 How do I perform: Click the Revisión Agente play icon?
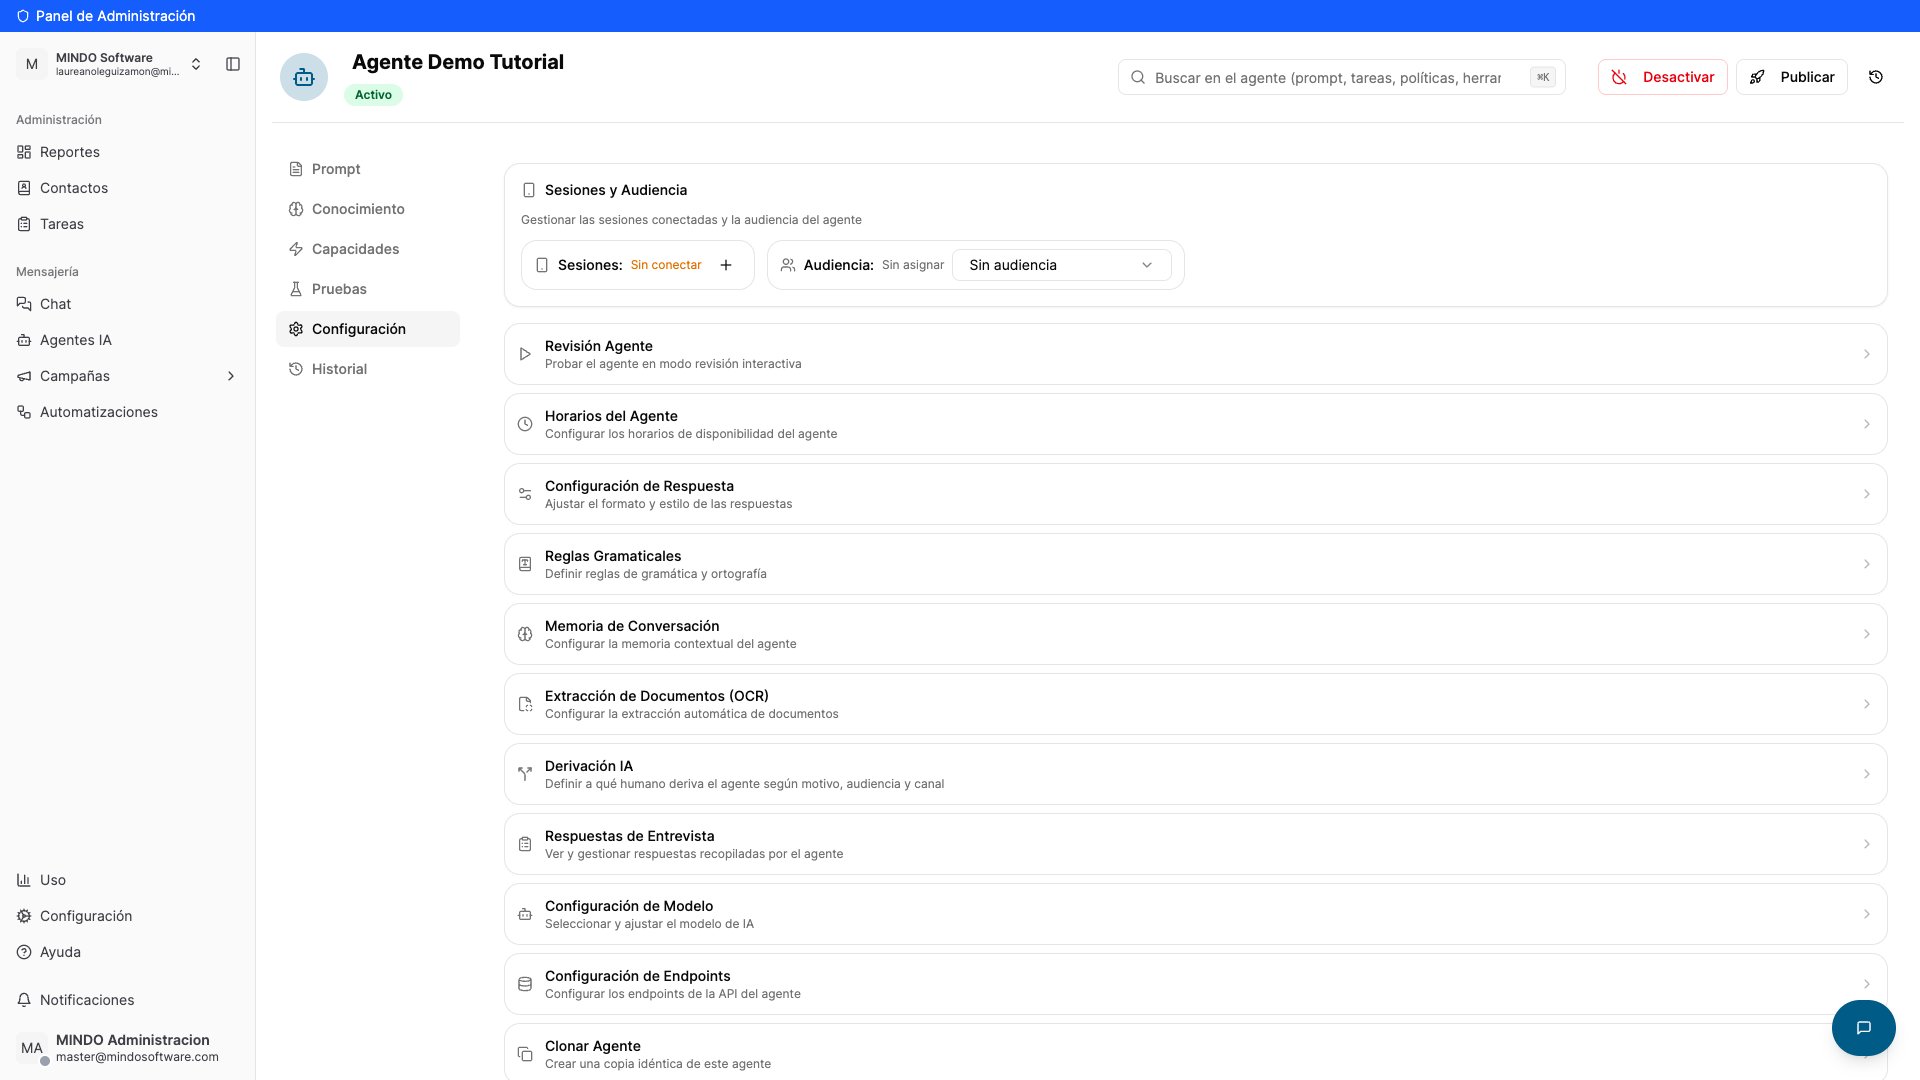(x=525, y=354)
